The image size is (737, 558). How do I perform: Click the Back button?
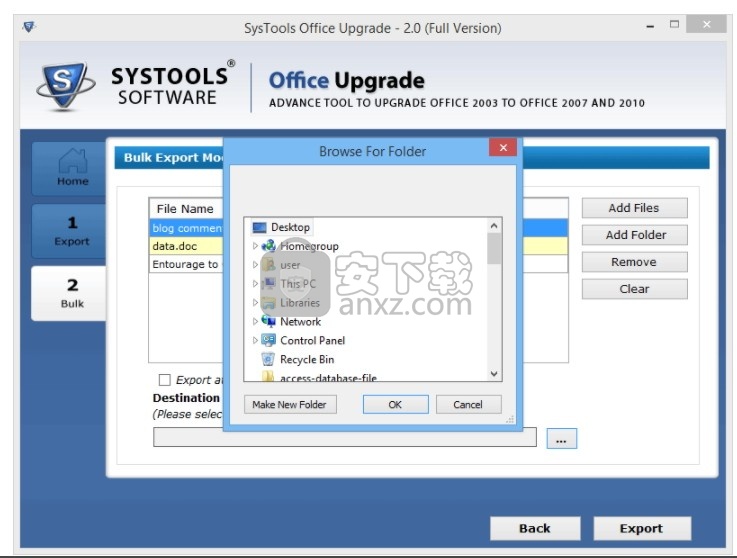point(535,528)
